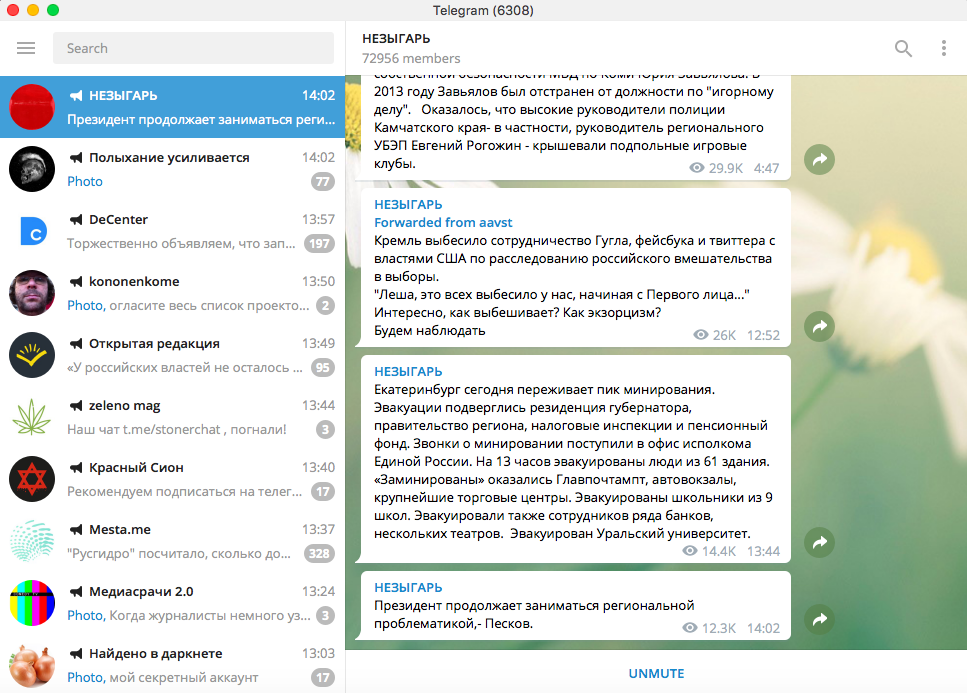Click the 72956 members subtitle
Viewport: 967px width, 693px height.
[411, 59]
